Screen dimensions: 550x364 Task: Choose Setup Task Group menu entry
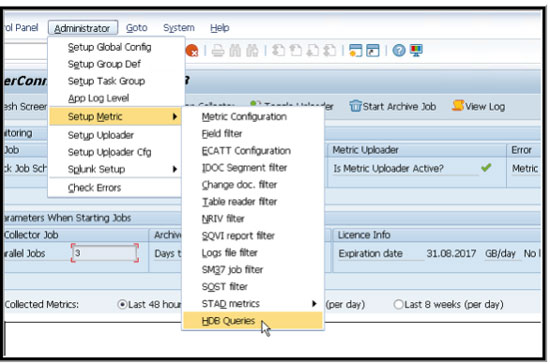[x=116, y=81]
